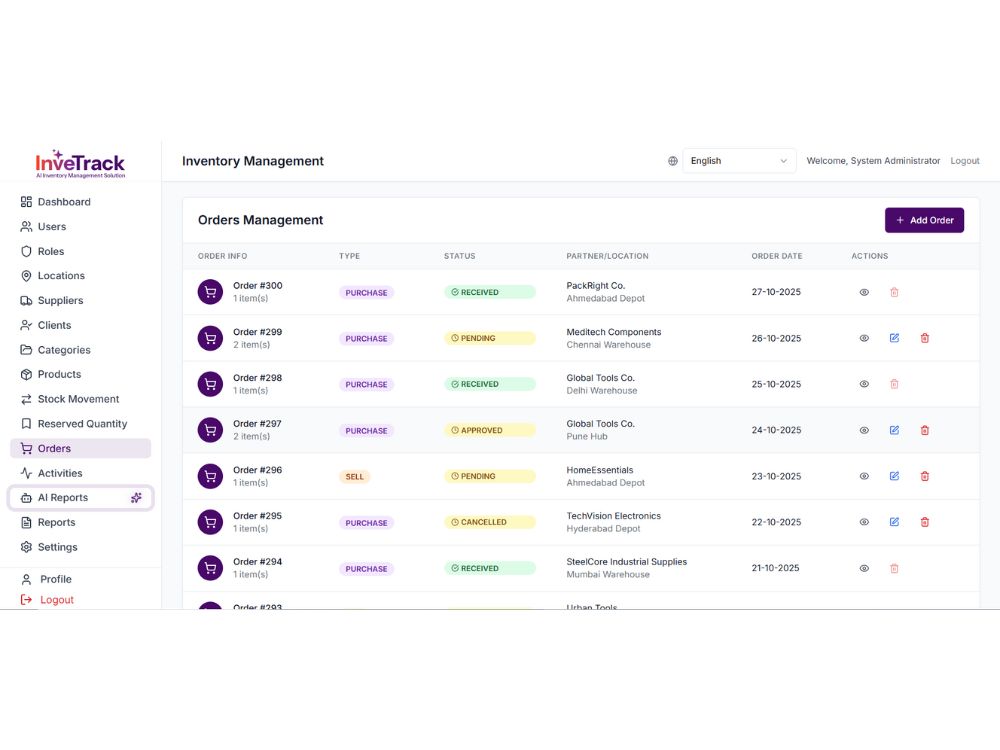Screen dimensions: 1000x750
Task: Select Orders in sidebar
Action: point(81,448)
